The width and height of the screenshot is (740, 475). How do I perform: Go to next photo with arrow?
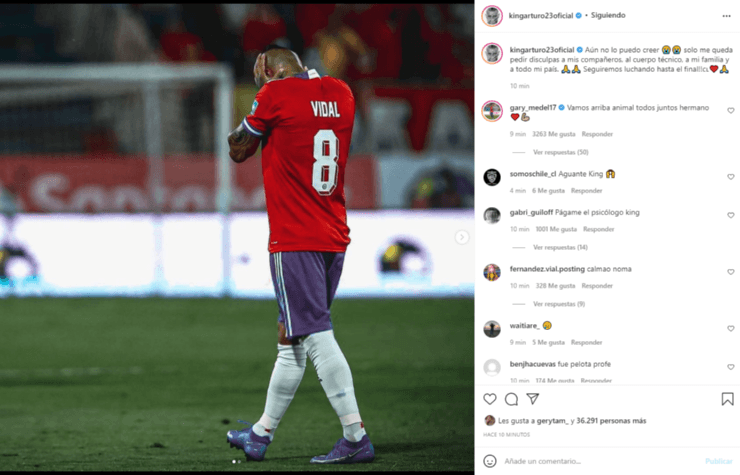pos(462,237)
